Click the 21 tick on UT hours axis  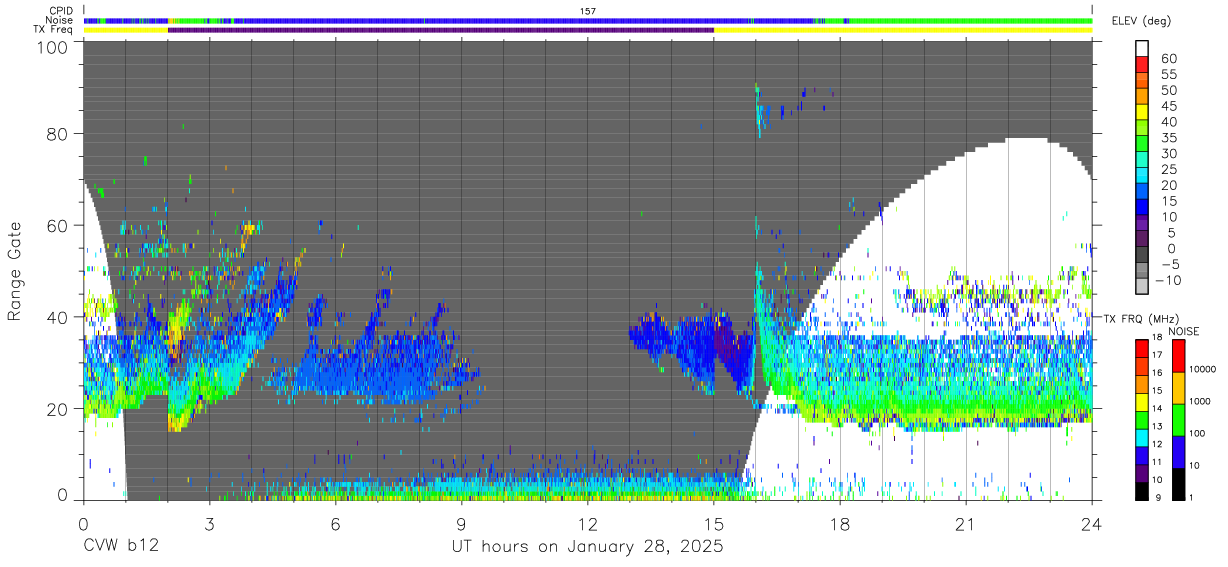click(x=966, y=524)
